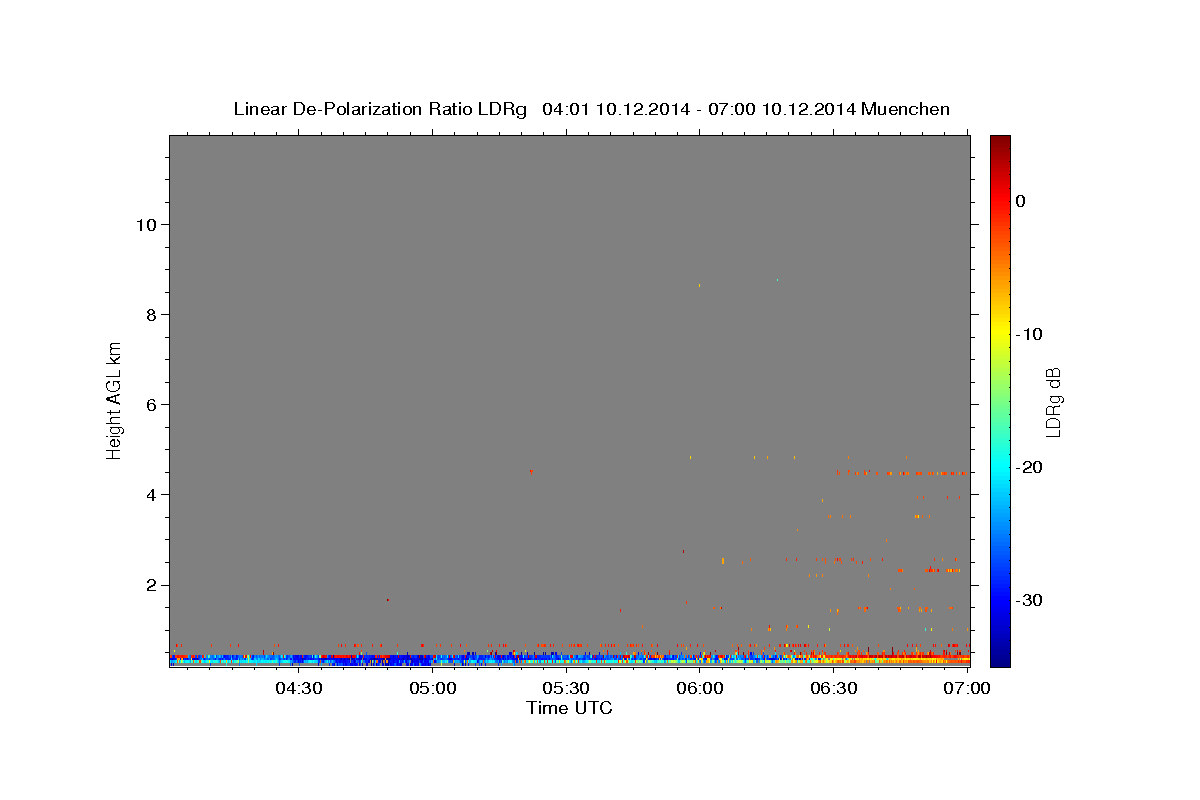Image resolution: width=1200 pixels, height=800 pixels.
Task: Click the isolated red data point near 1.7 km
Action: [388, 600]
